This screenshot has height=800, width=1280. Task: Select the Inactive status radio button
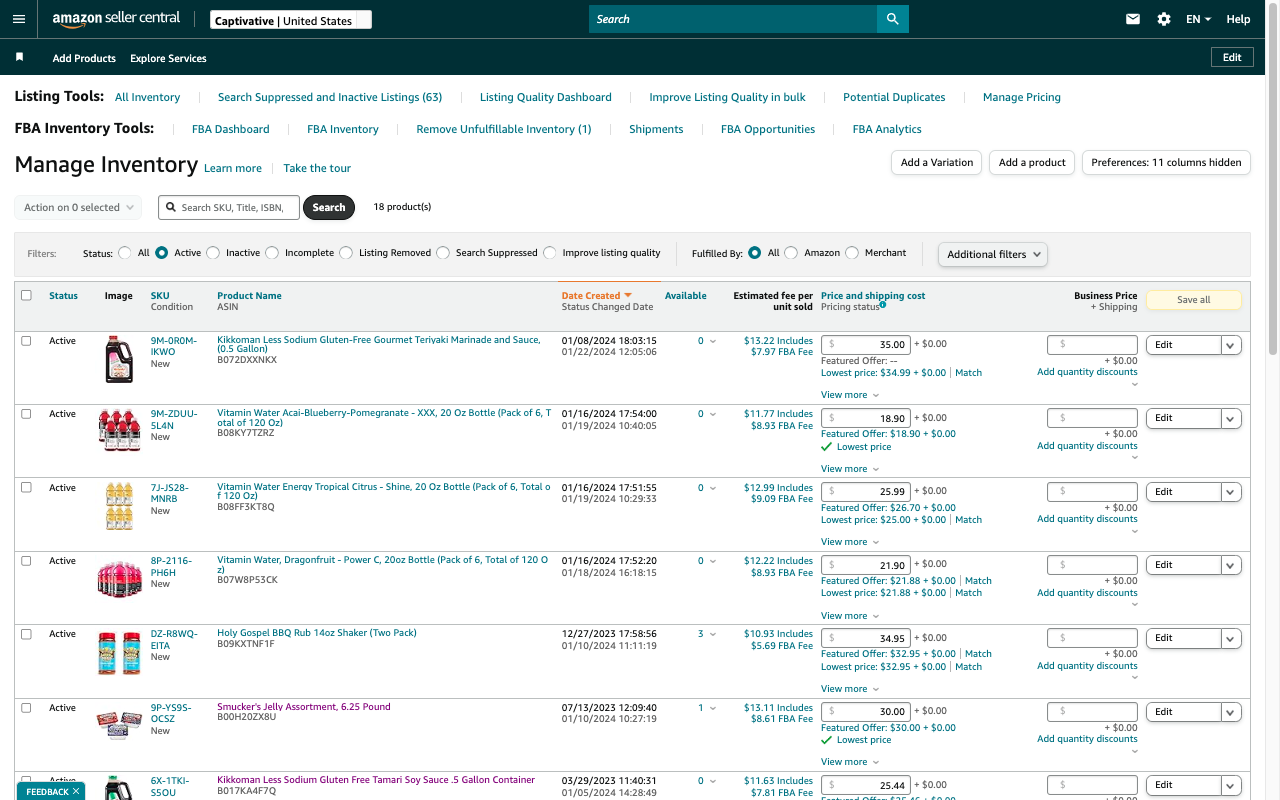click(x=213, y=253)
